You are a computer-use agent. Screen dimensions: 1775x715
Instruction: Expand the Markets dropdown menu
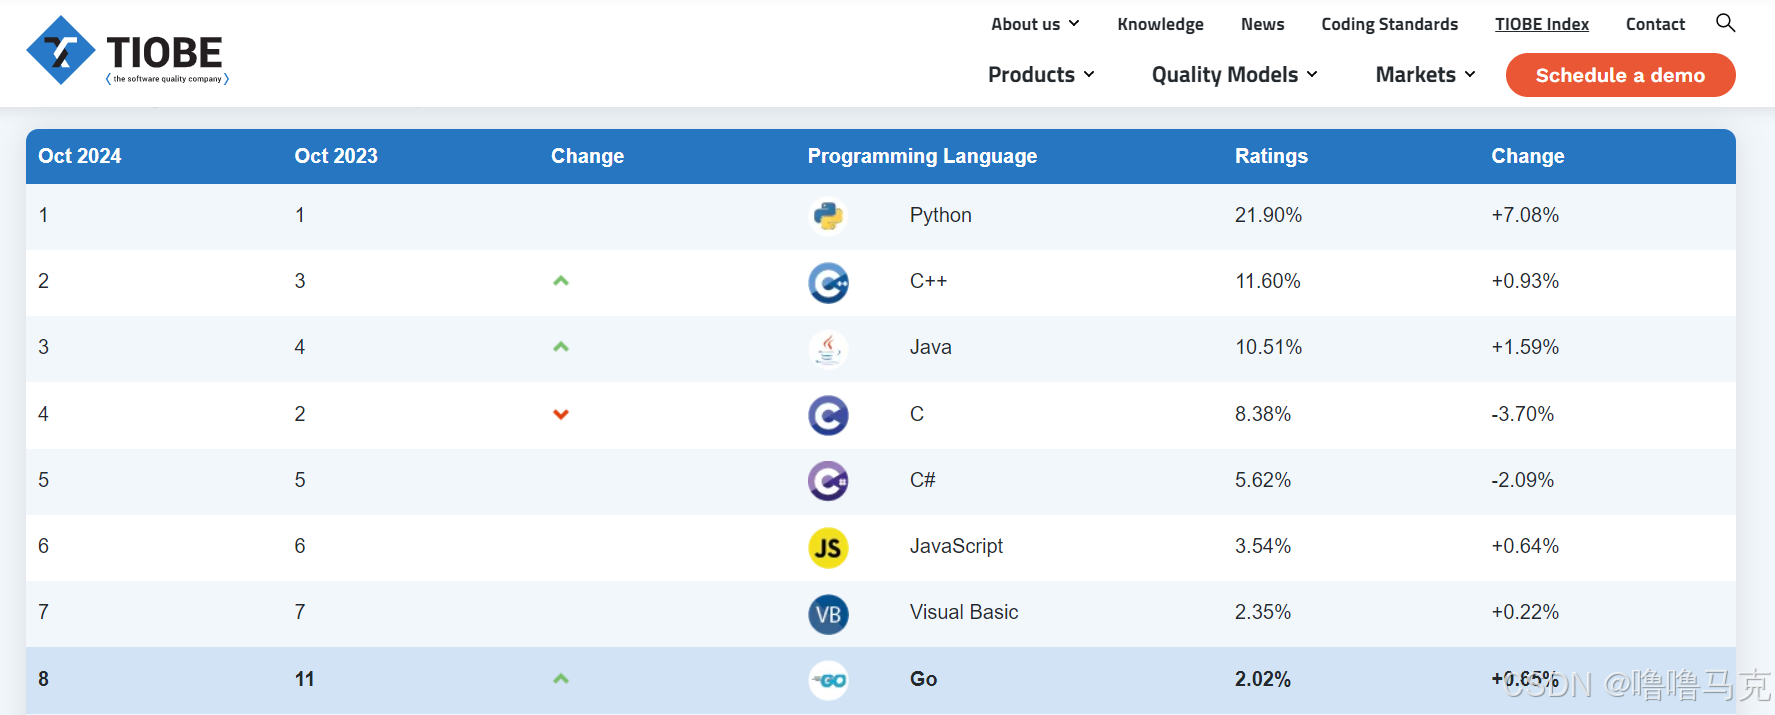click(1425, 75)
